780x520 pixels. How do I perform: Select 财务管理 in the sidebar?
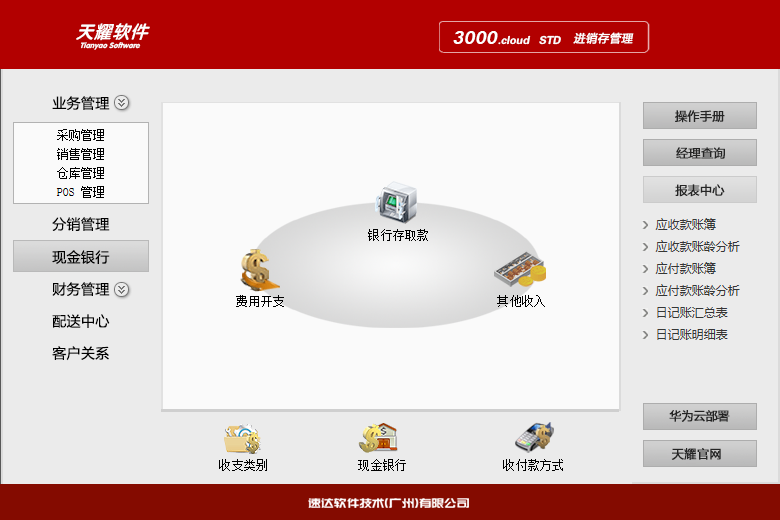click(x=81, y=289)
